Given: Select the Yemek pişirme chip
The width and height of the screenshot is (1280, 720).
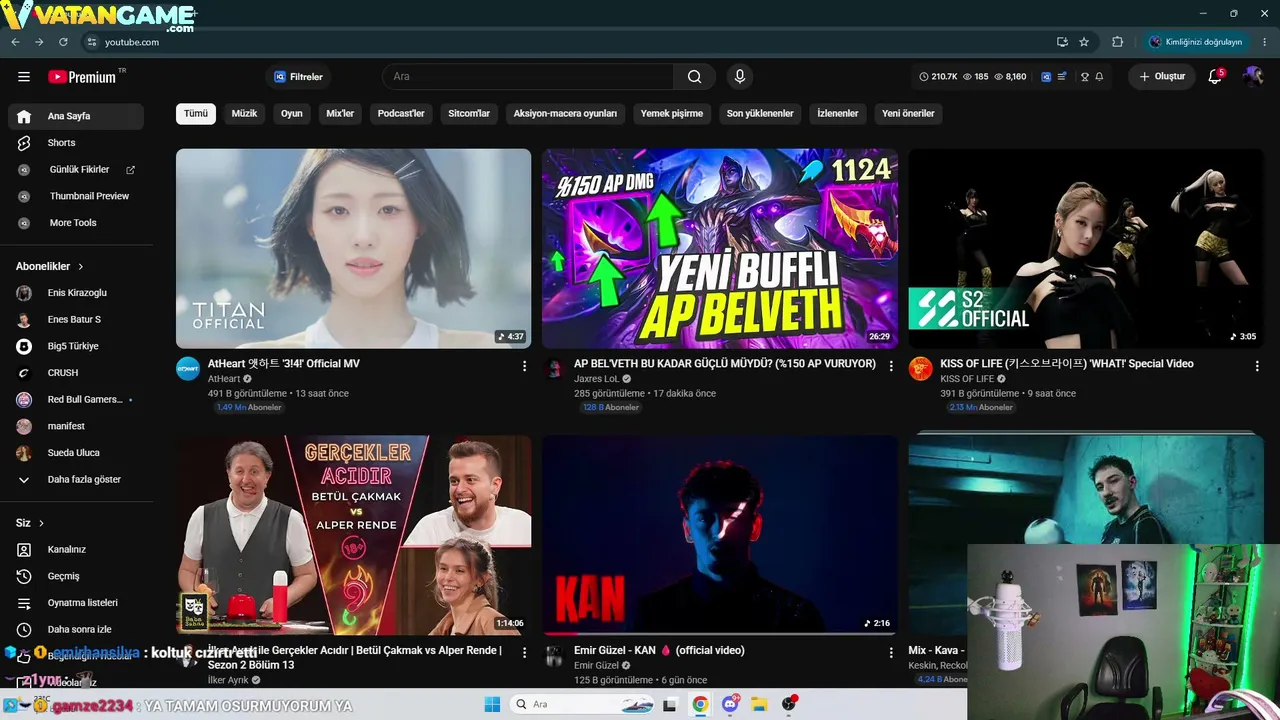Looking at the screenshot, I should click(672, 114).
